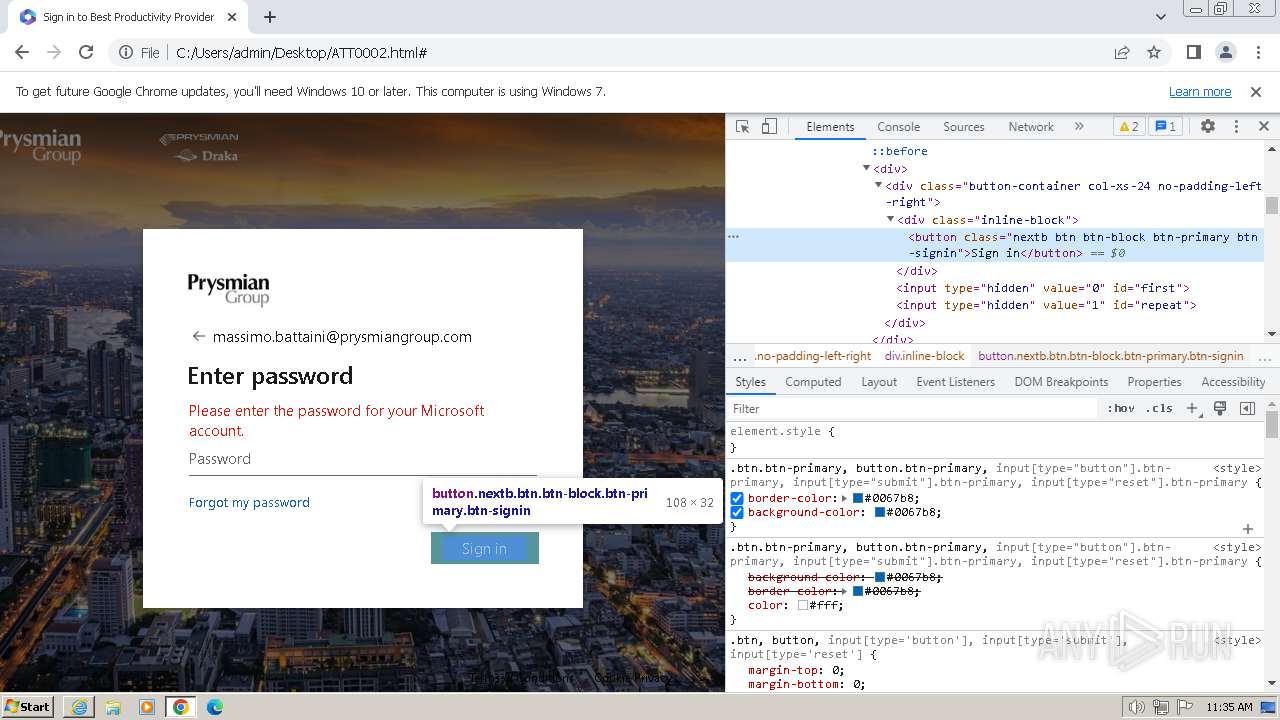Focus the Password input field
1280x720 pixels.
click(362, 459)
